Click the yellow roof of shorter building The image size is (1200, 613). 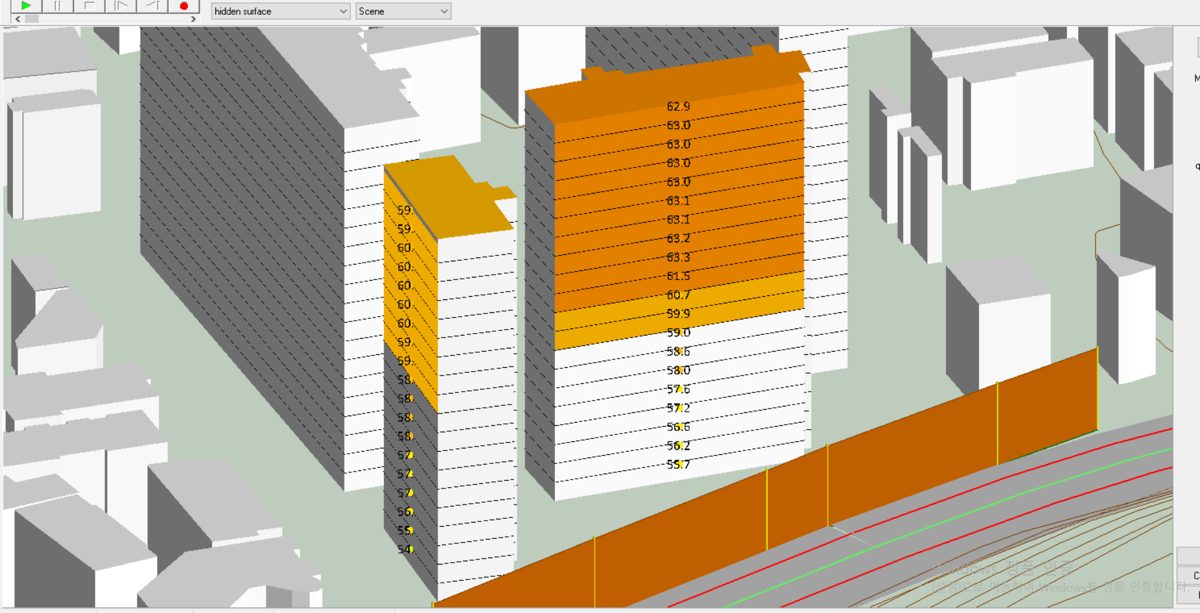(450, 195)
